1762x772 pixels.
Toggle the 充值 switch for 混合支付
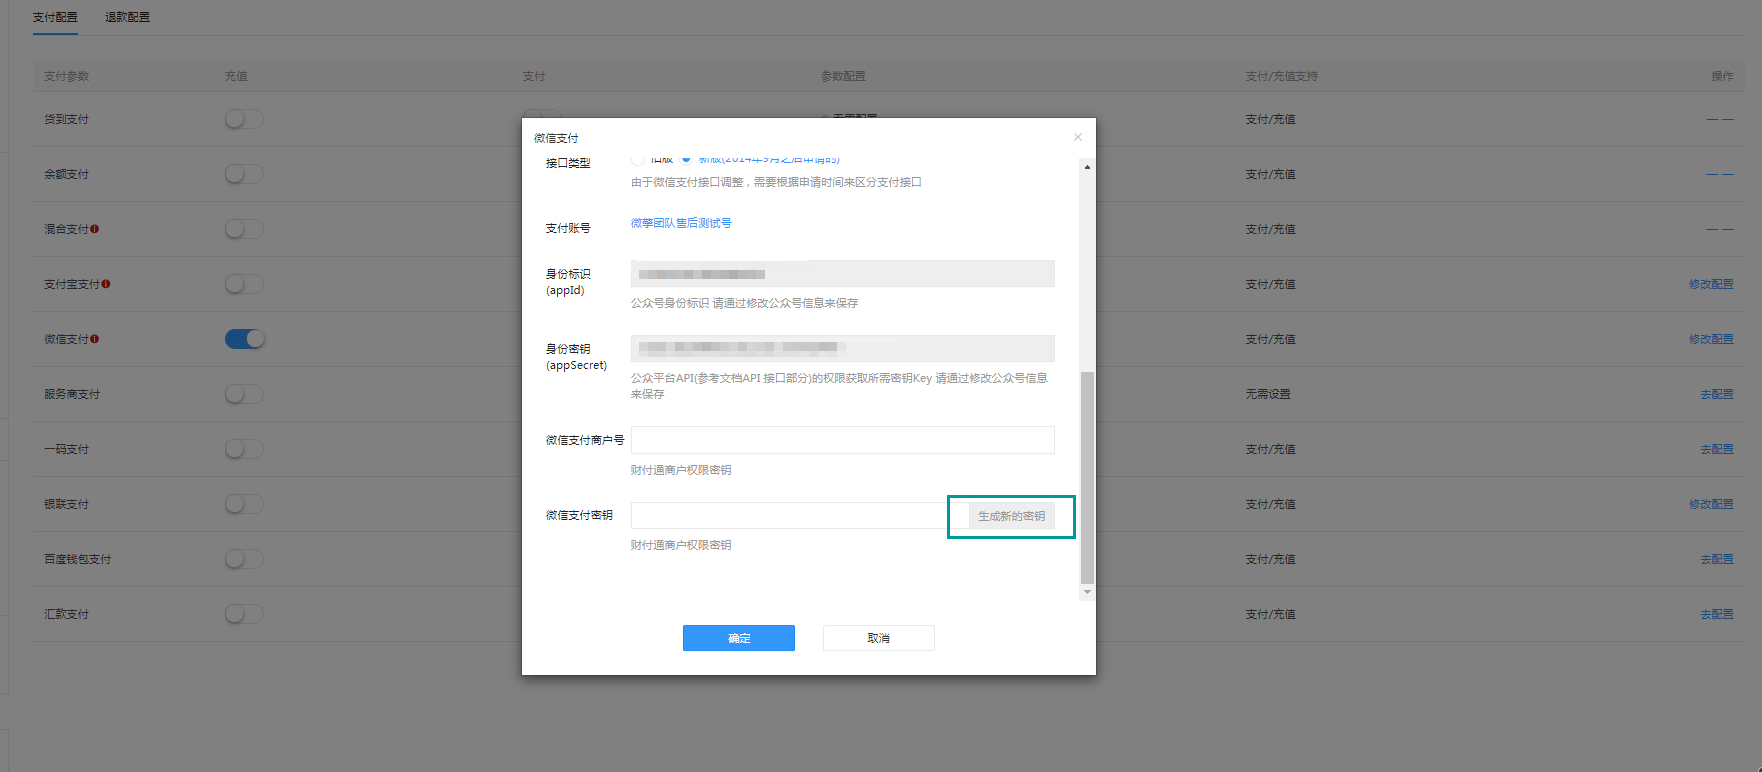[x=244, y=229]
